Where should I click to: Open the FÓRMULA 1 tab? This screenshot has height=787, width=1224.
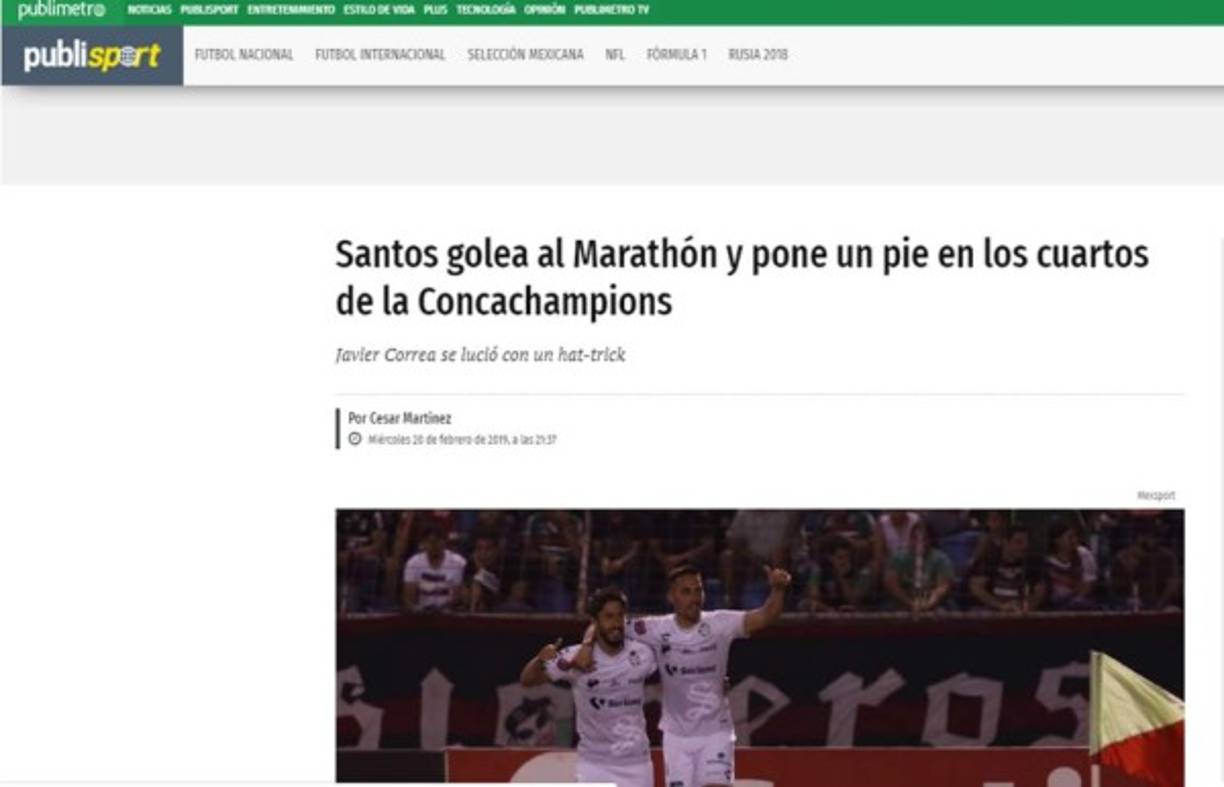[679, 55]
